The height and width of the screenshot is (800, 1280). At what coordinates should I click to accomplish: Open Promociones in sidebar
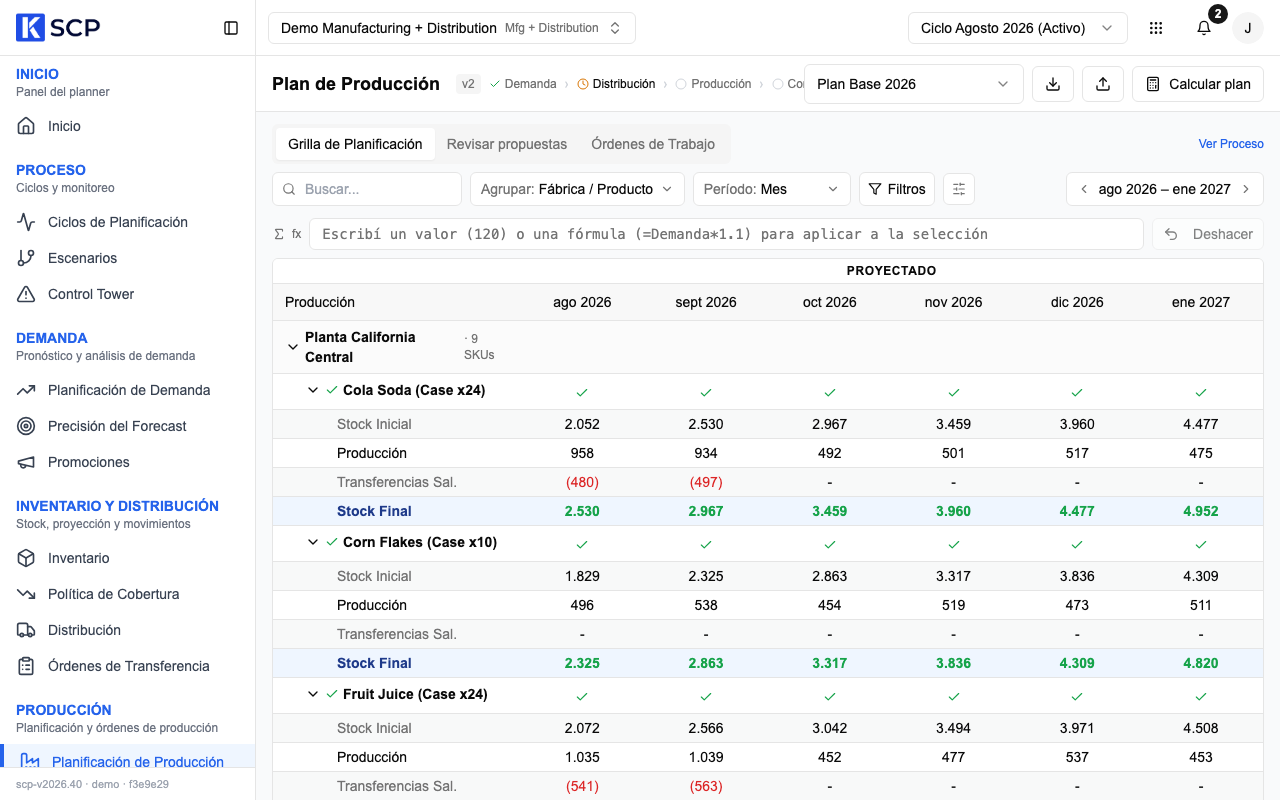click(x=128, y=462)
